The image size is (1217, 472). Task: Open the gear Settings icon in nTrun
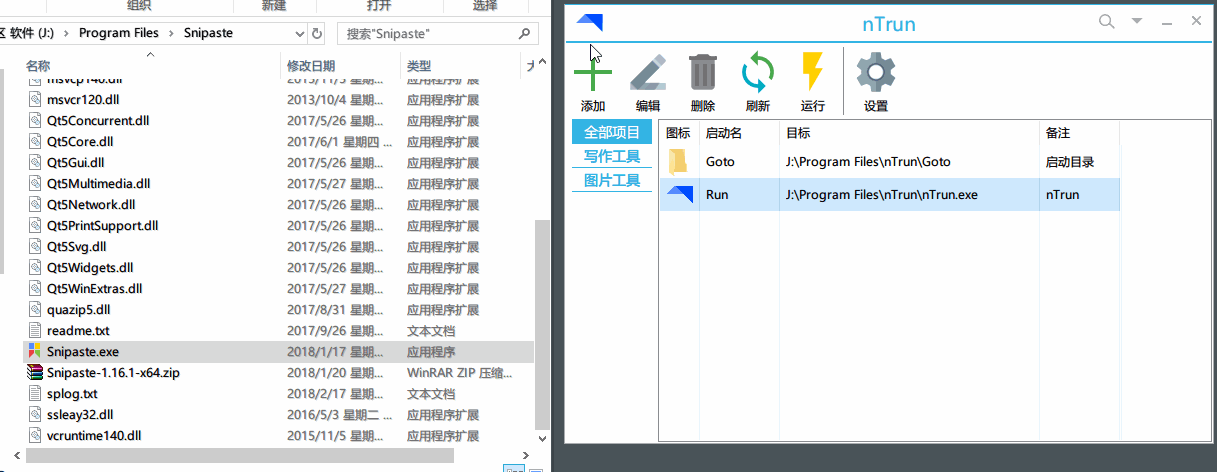pyautogui.click(x=876, y=73)
